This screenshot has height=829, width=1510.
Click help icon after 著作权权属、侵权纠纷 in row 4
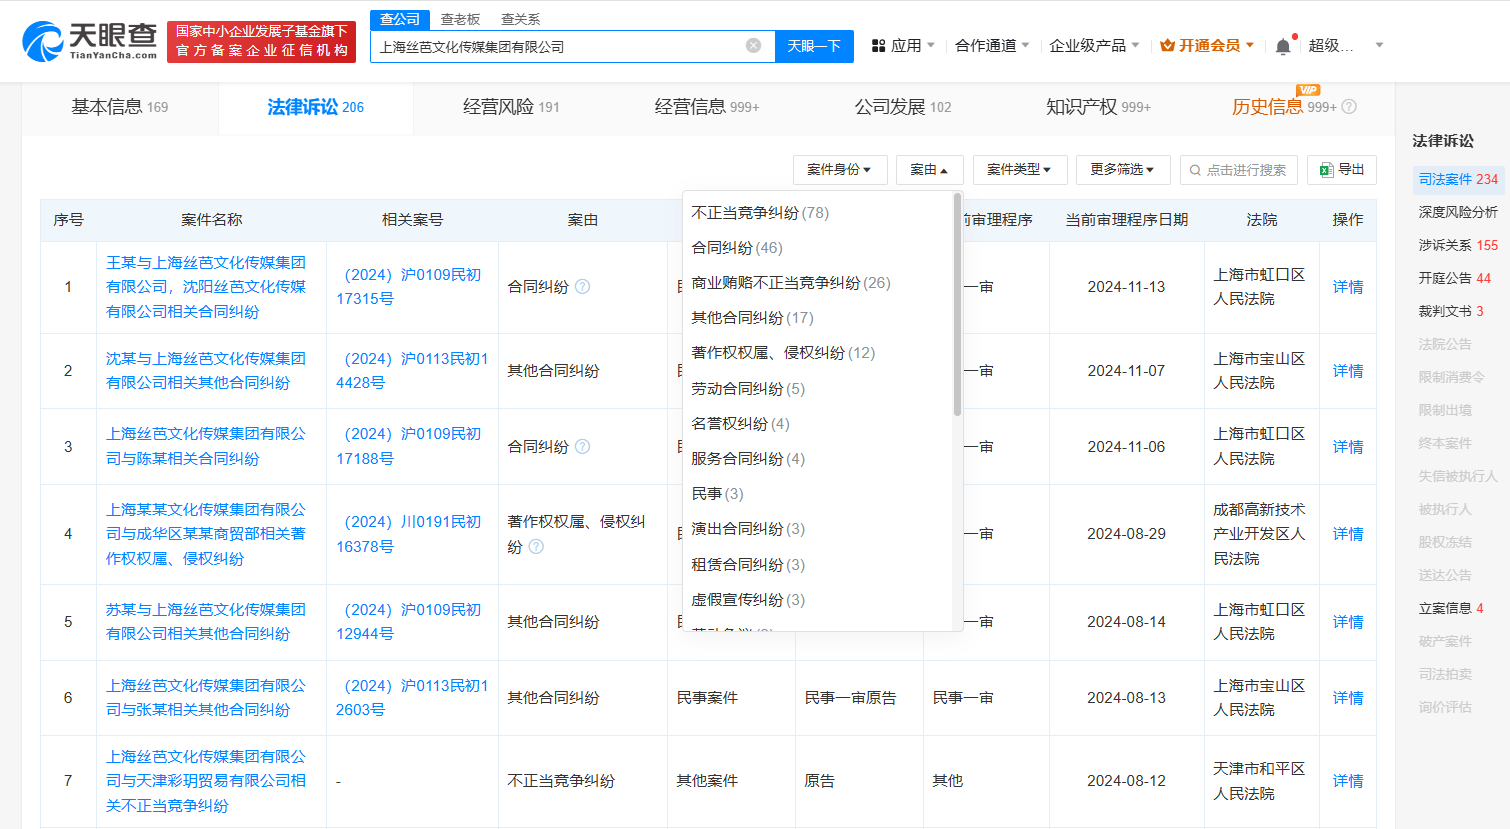536,547
